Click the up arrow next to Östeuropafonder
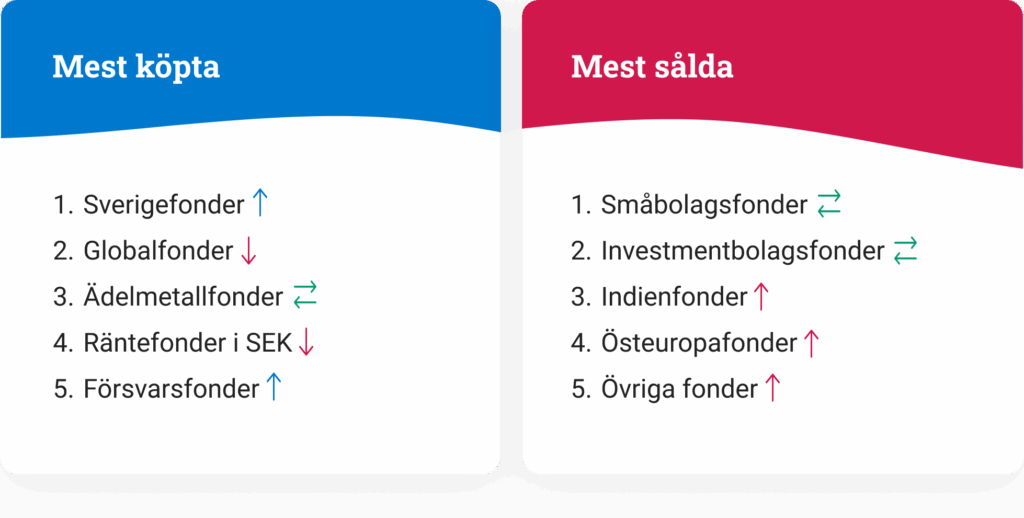1024x518 pixels. (811, 342)
